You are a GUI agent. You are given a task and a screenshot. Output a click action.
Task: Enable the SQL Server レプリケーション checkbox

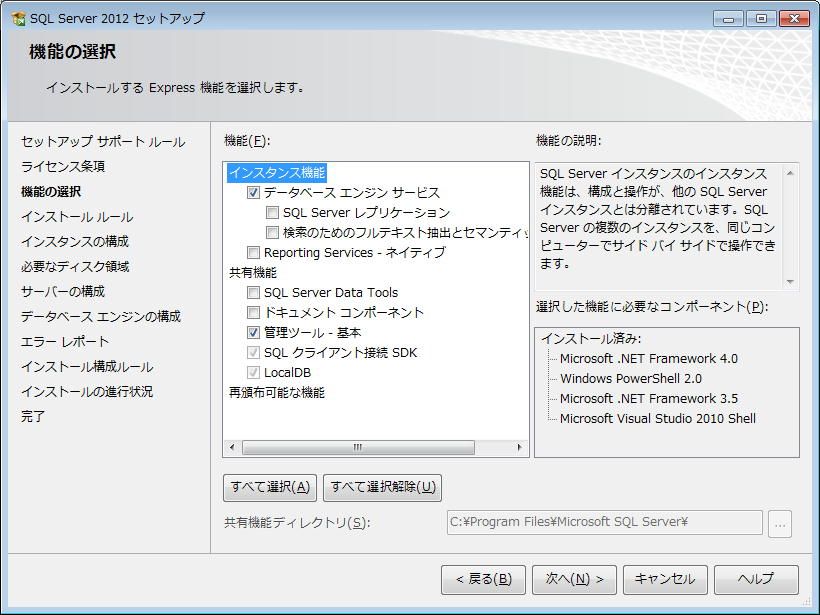tap(272, 213)
